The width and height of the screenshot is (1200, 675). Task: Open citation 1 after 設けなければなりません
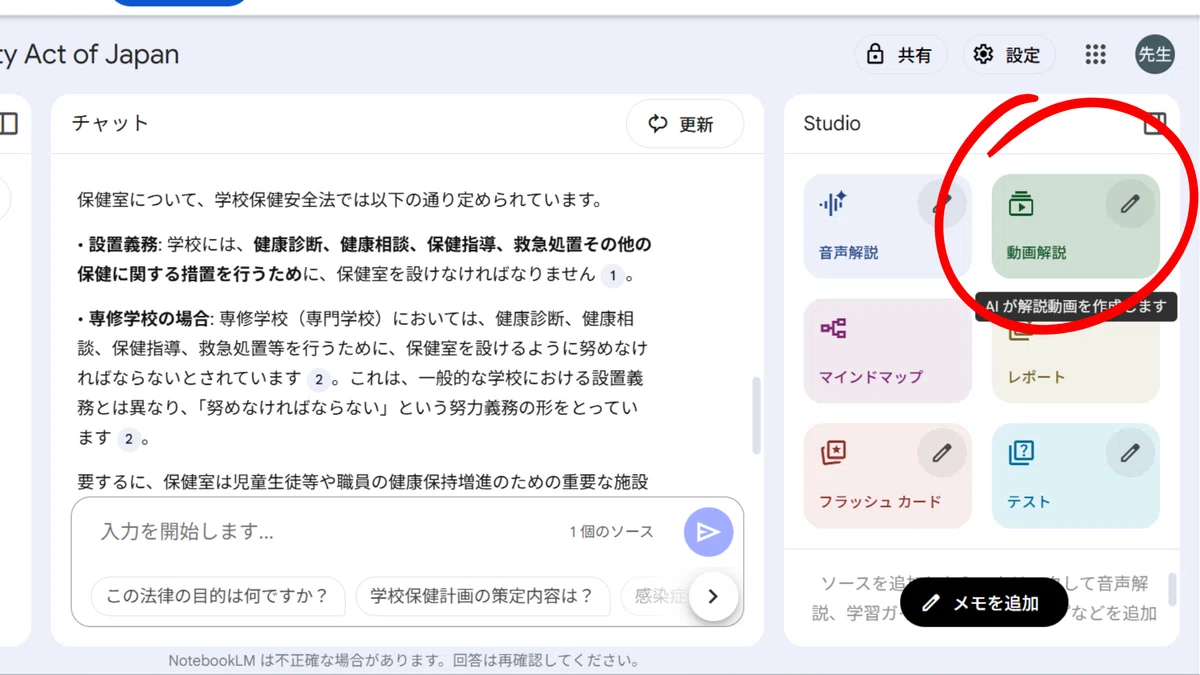[613, 274]
